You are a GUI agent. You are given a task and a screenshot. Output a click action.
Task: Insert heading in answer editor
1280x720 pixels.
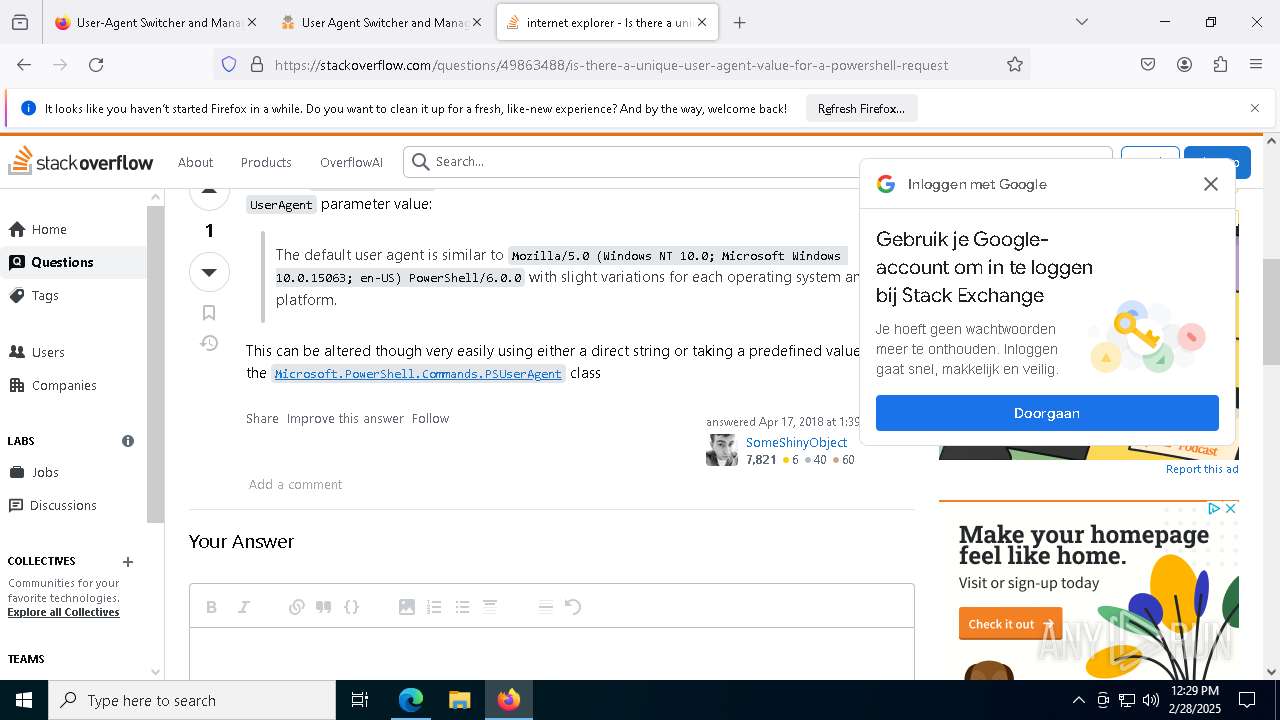pos(490,606)
